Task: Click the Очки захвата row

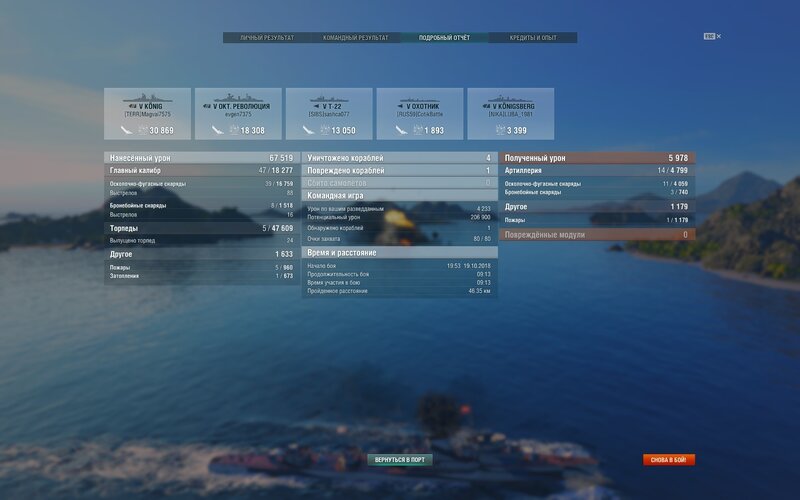Action: (x=399, y=239)
